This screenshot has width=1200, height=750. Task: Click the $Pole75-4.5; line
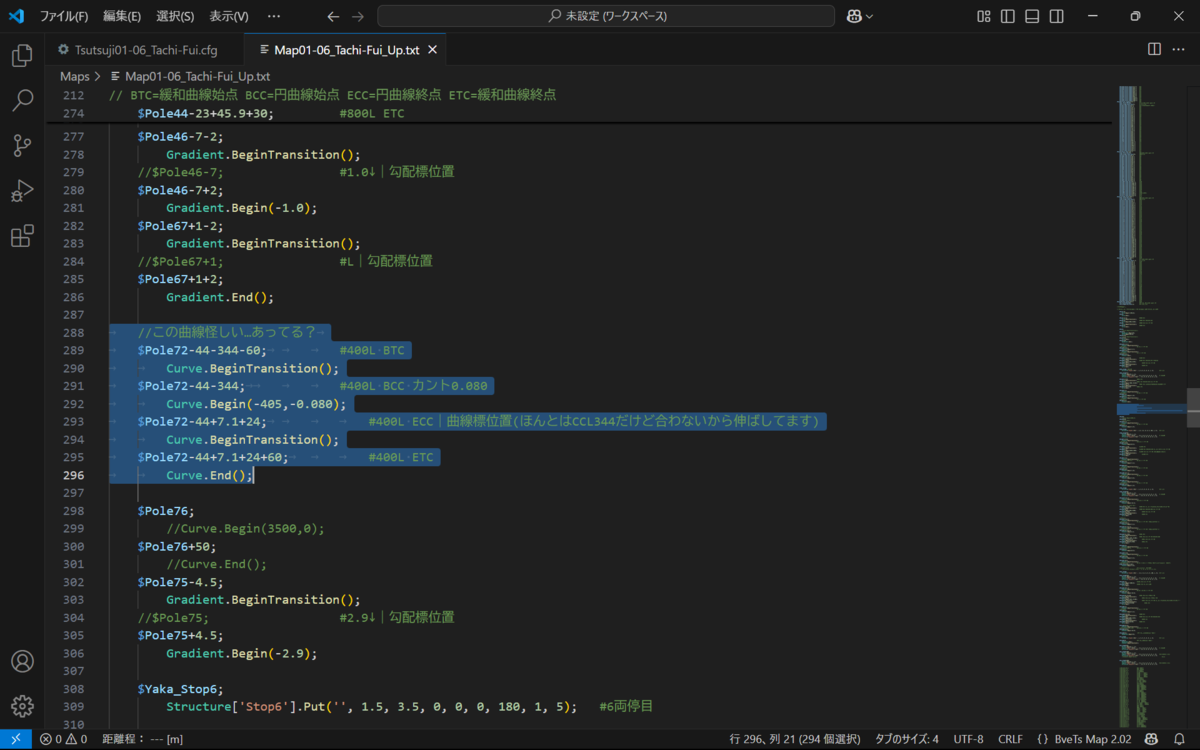[181, 582]
